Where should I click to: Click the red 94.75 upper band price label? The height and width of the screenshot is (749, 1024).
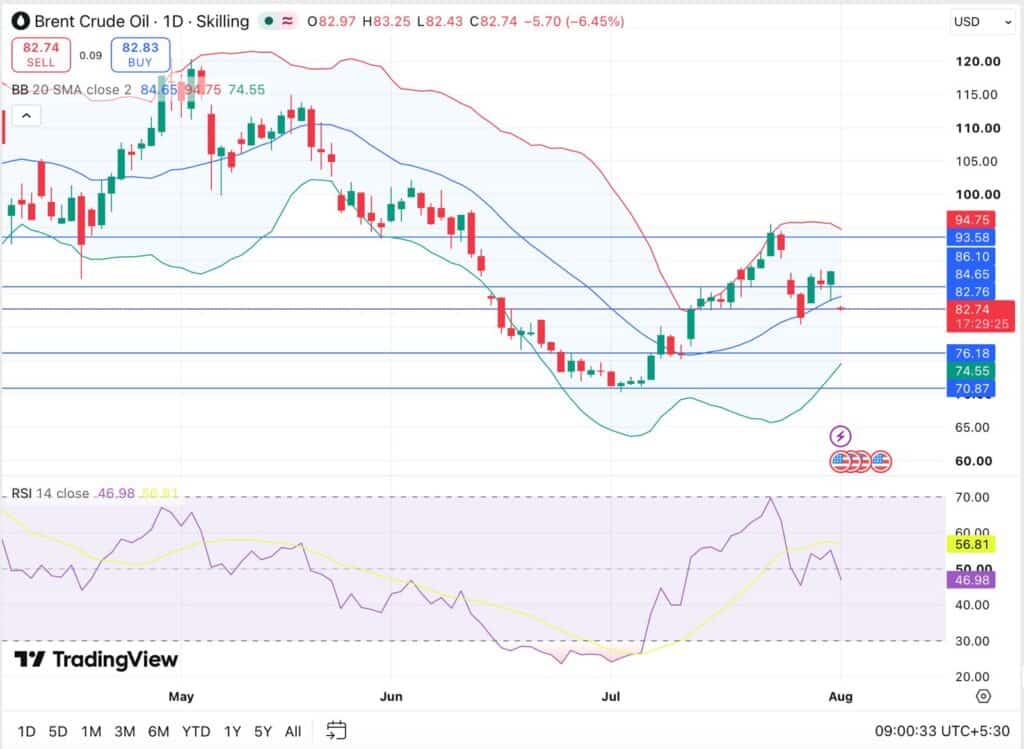971,219
